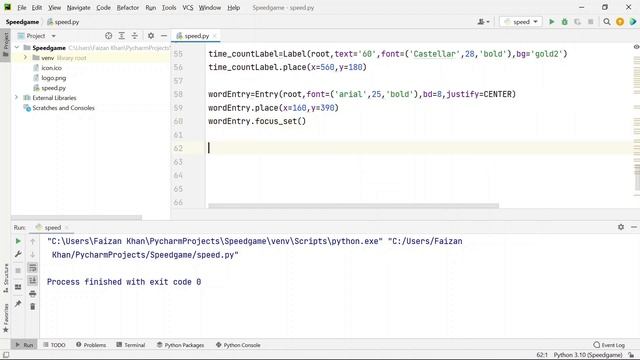Viewport: 640px width, 360px height.
Task: Click the editor horizontal scrollbar
Action: tap(353, 206)
